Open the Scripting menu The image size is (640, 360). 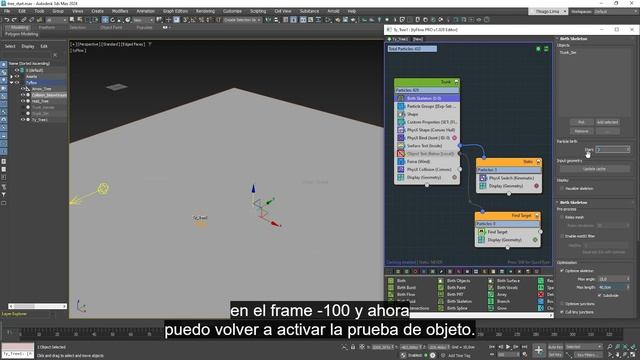tap(258, 11)
